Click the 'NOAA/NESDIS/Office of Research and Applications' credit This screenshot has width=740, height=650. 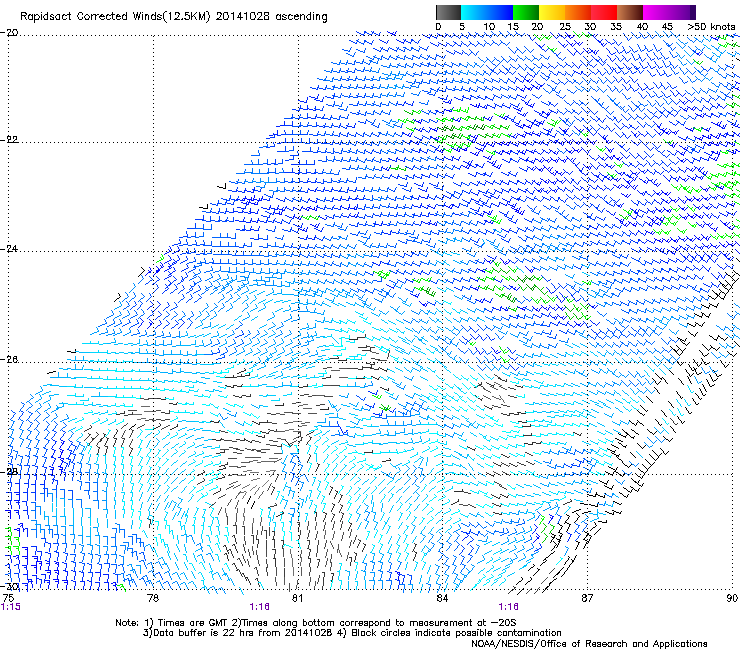click(x=589, y=644)
